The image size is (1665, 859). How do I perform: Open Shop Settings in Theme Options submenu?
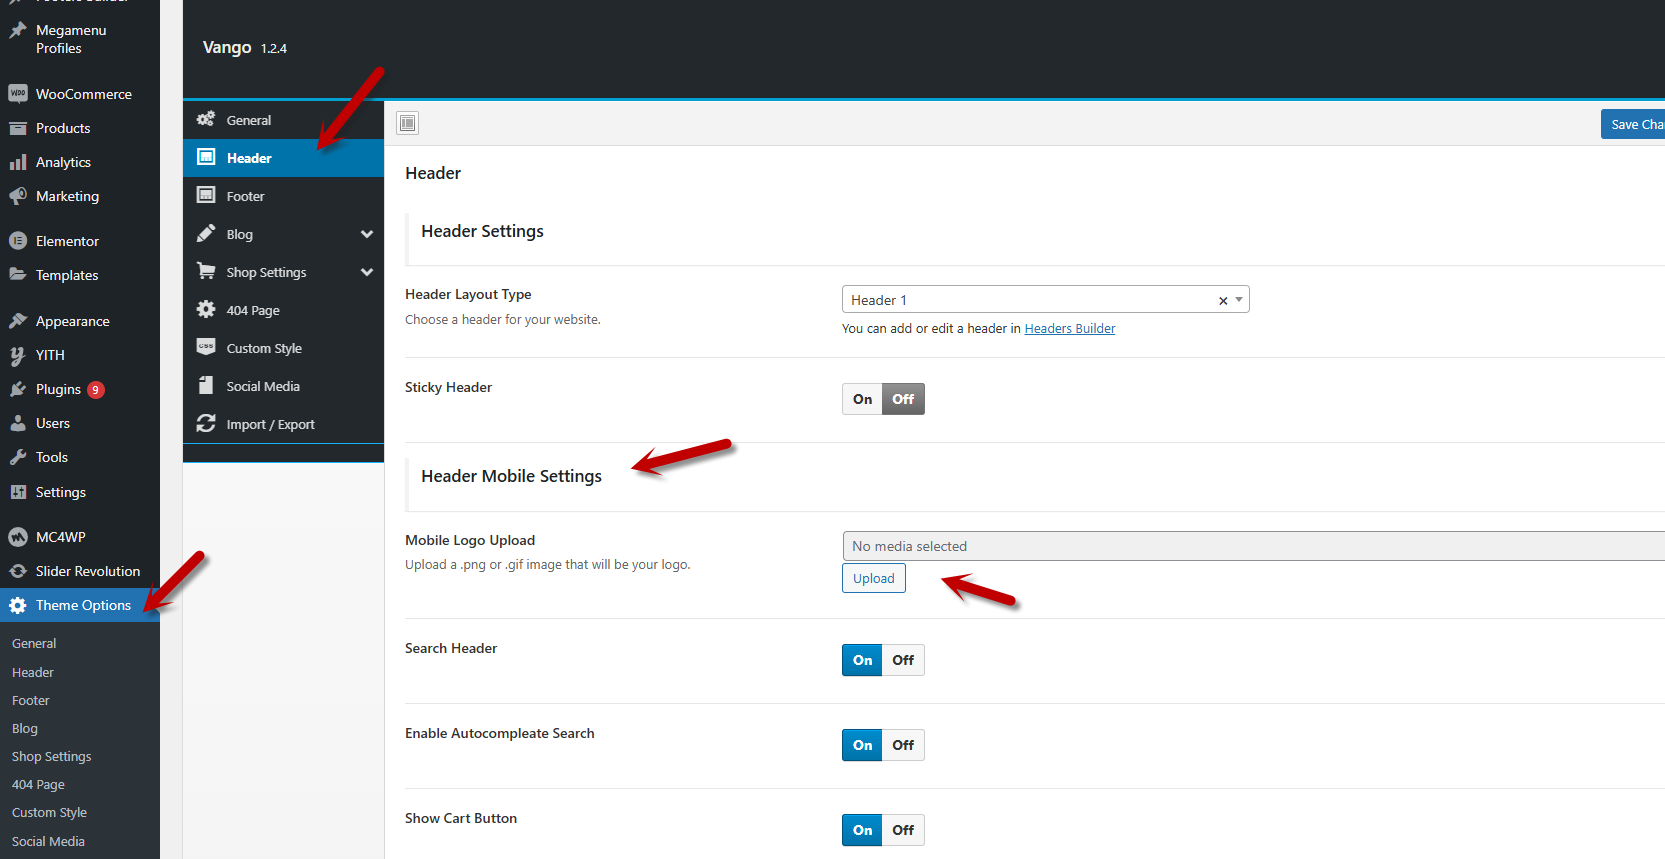pos(52,757)
